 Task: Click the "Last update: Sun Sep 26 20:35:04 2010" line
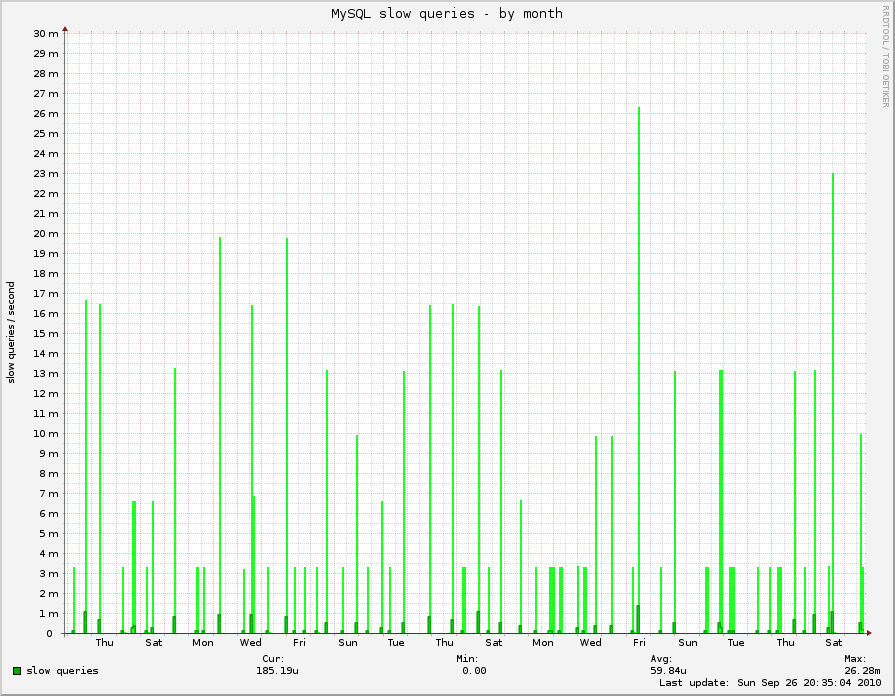[770, 682]
